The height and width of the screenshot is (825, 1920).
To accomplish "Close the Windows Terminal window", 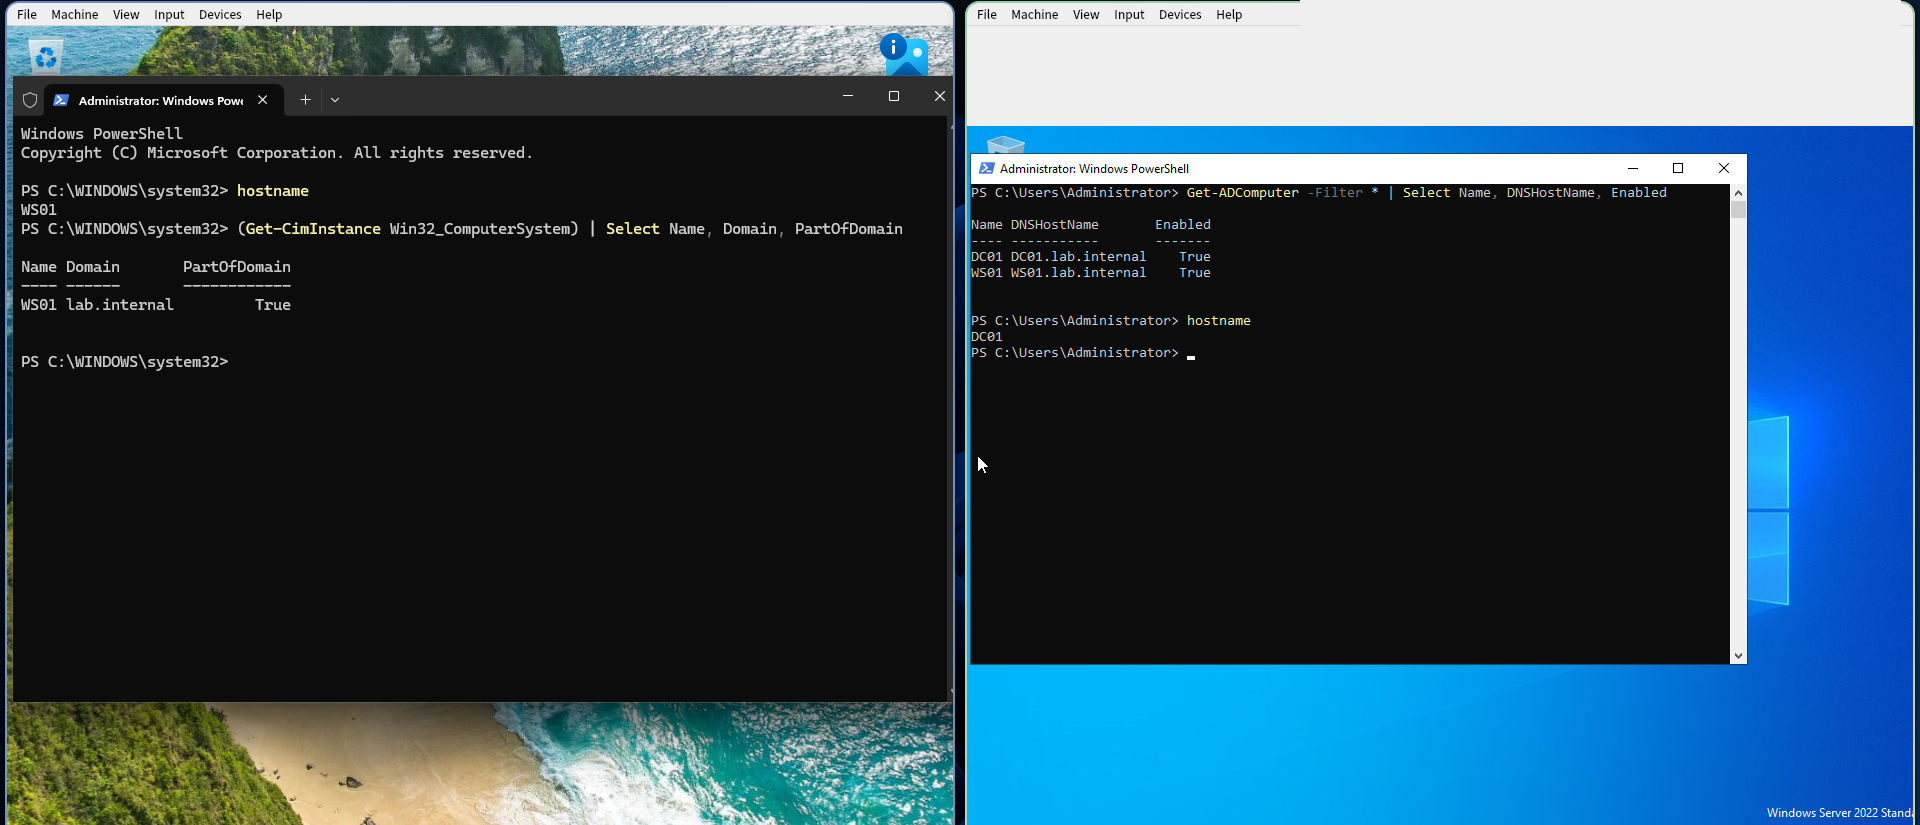I will 939,96.
